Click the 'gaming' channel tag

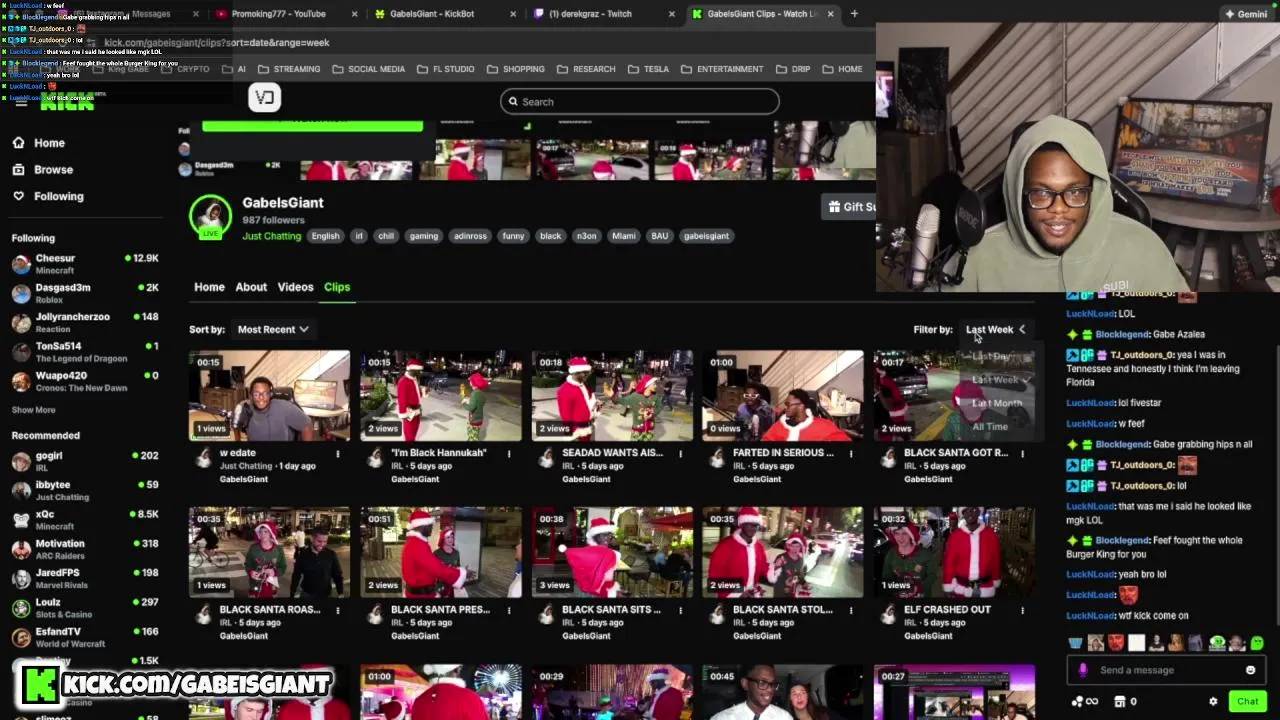(x=423, y=236)
